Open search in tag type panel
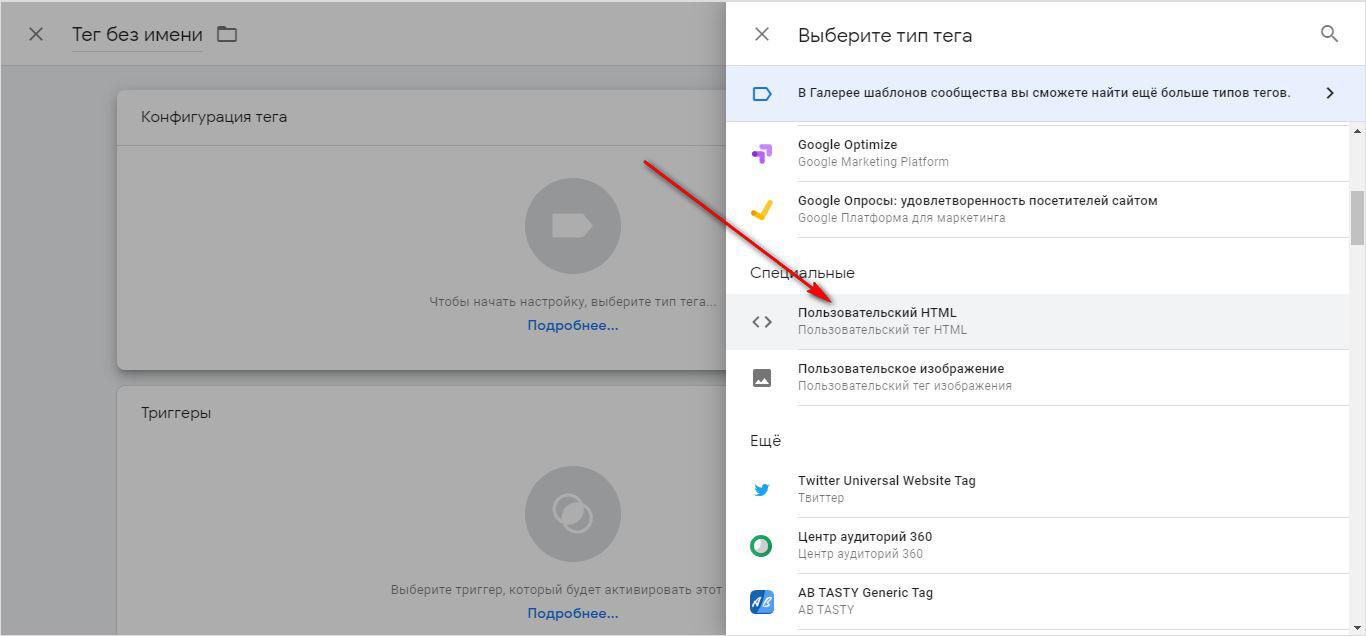Viewport: 1366px width, 636px height. (1329, 34)
